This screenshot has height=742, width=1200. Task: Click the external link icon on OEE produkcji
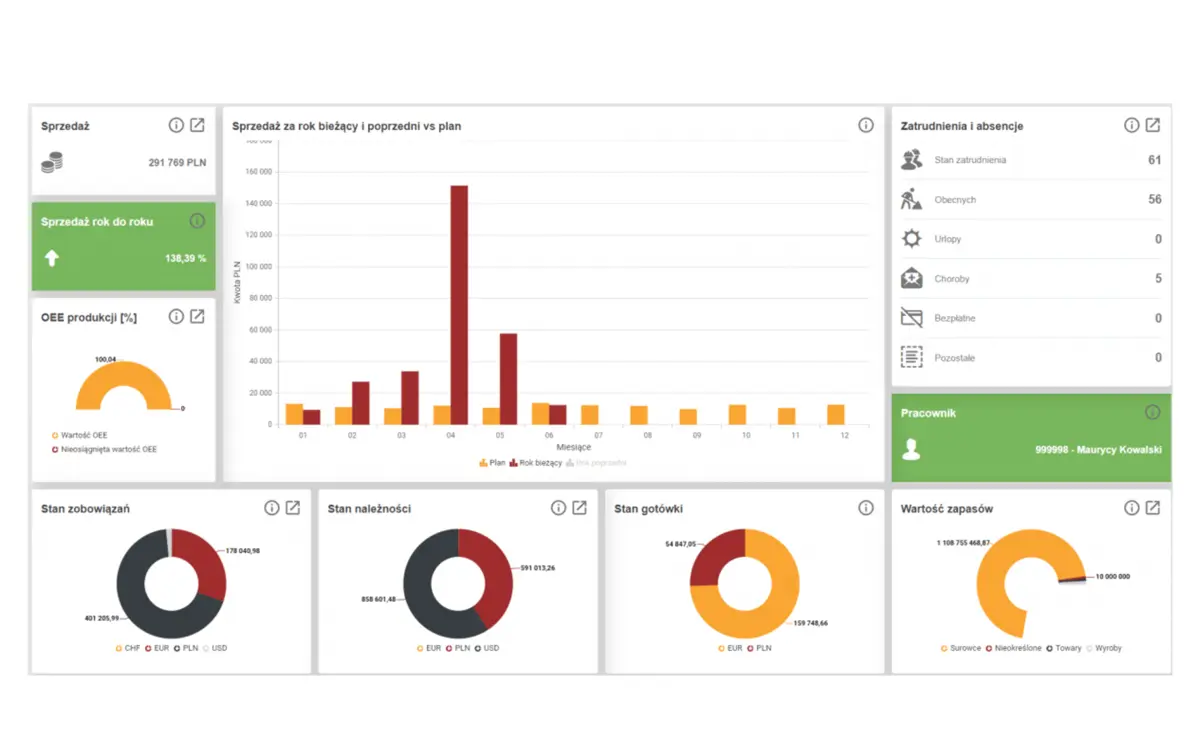(x=197, y=317)
